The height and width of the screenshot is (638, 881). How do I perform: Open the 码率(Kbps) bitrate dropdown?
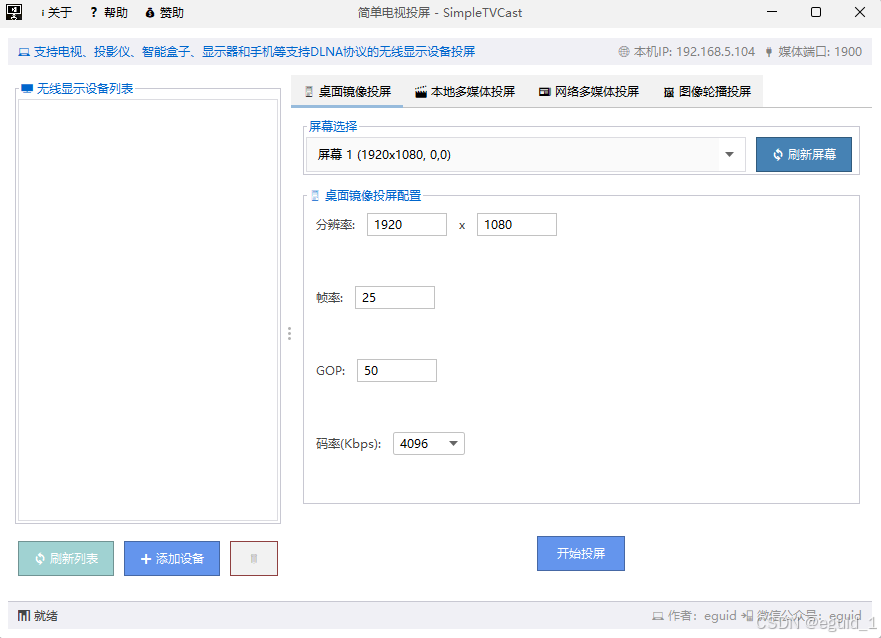coord(452,443)
